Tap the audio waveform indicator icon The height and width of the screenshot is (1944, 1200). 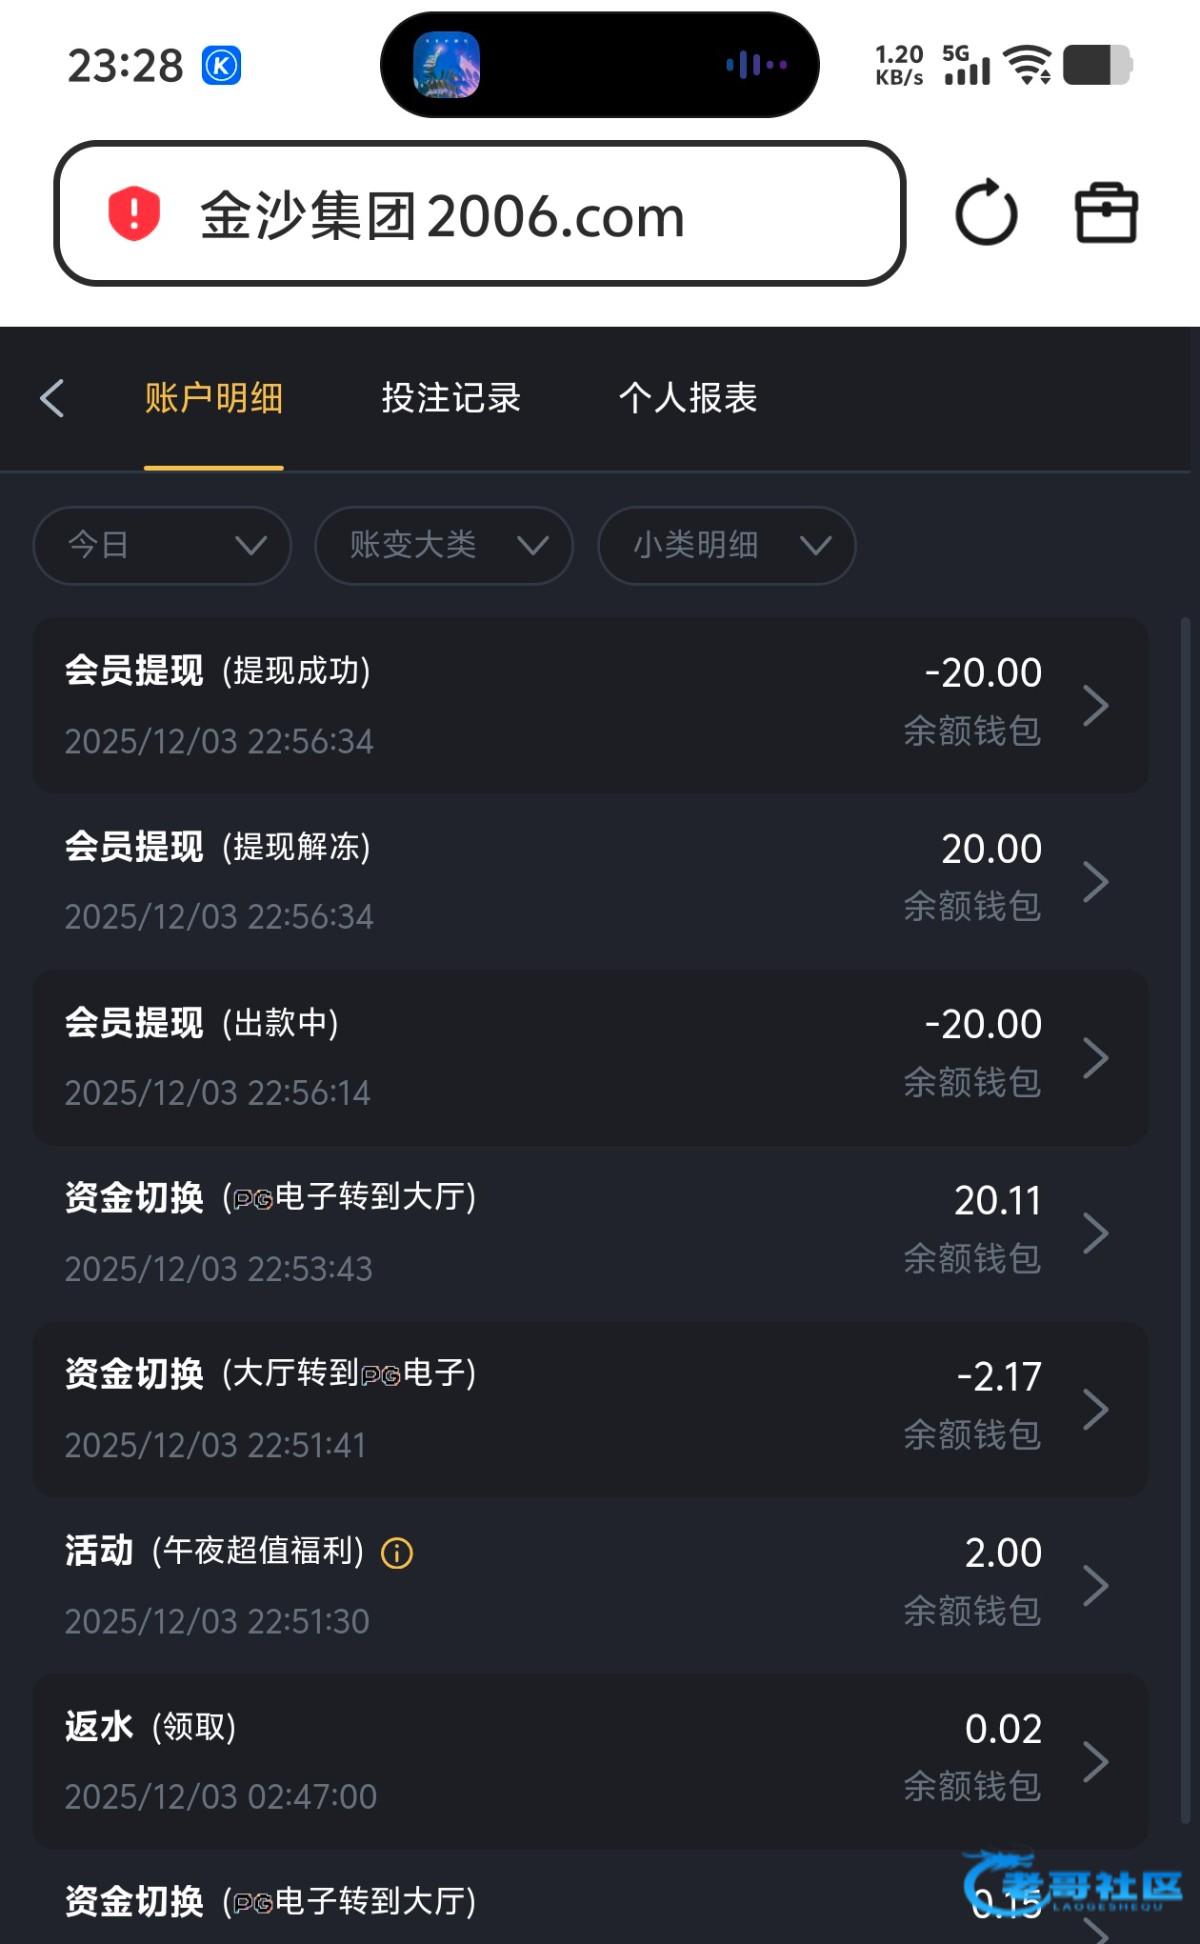pos(756,65)
